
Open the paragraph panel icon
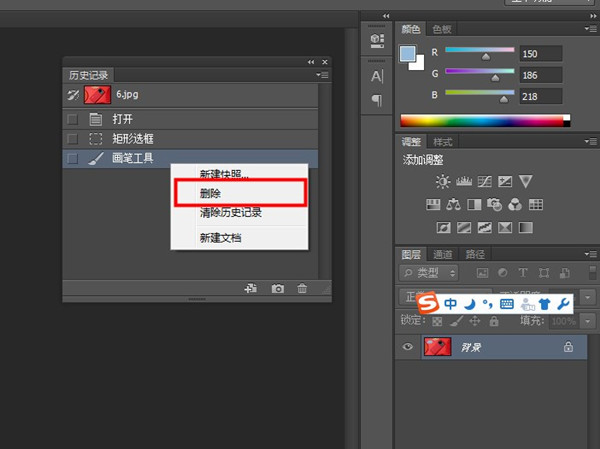[x=377, y=100]
